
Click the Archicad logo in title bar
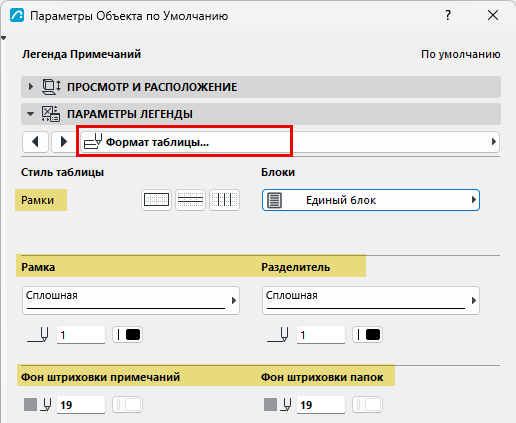pos(17,15)
